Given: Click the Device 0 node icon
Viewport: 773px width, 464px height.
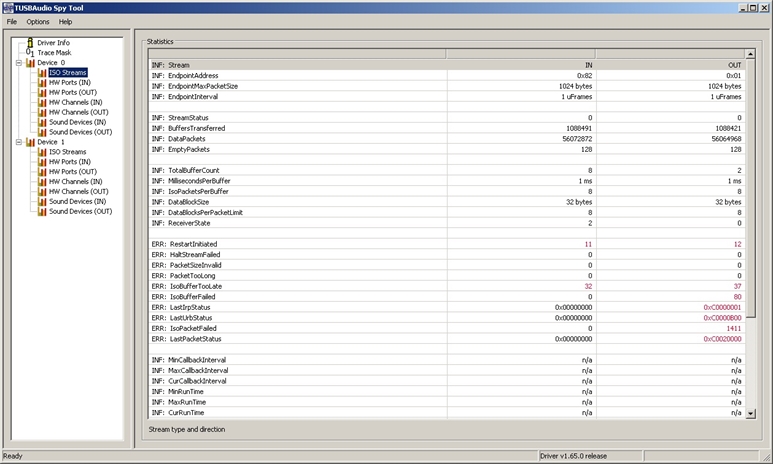Looking at the screenshot, I should click(x=30, y=62).
